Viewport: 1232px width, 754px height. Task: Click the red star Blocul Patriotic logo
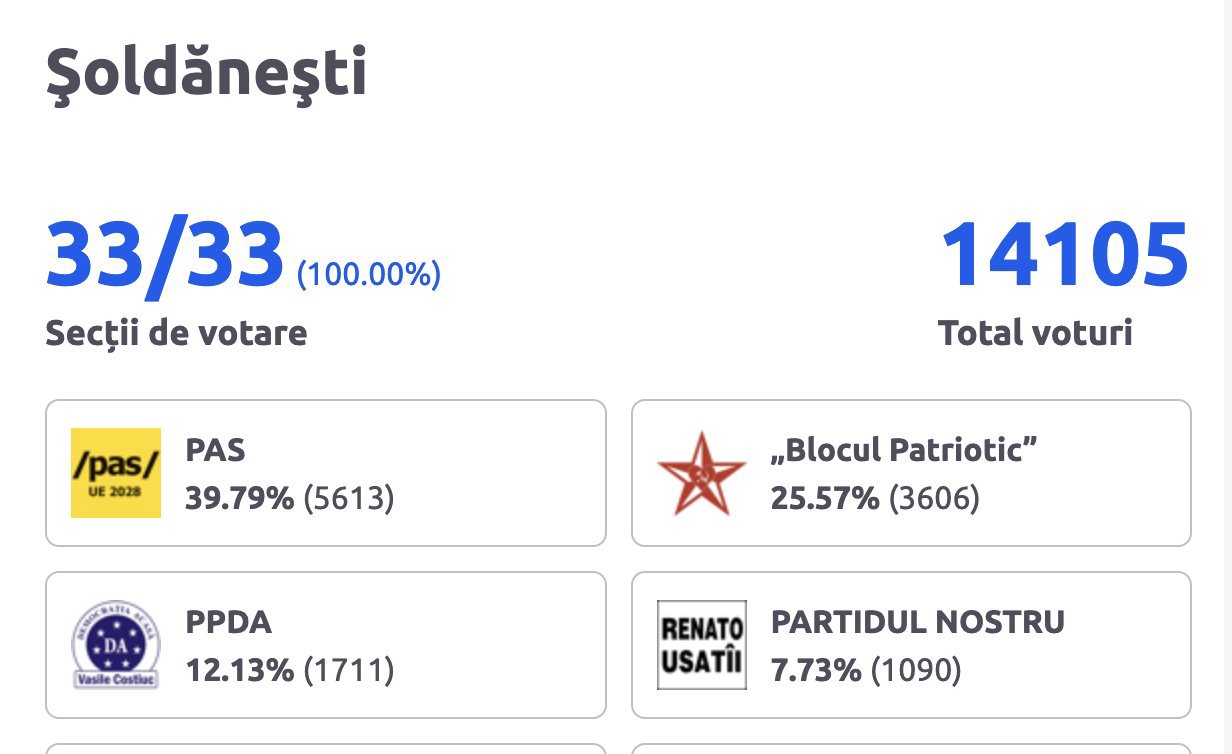tap(701, 473)
